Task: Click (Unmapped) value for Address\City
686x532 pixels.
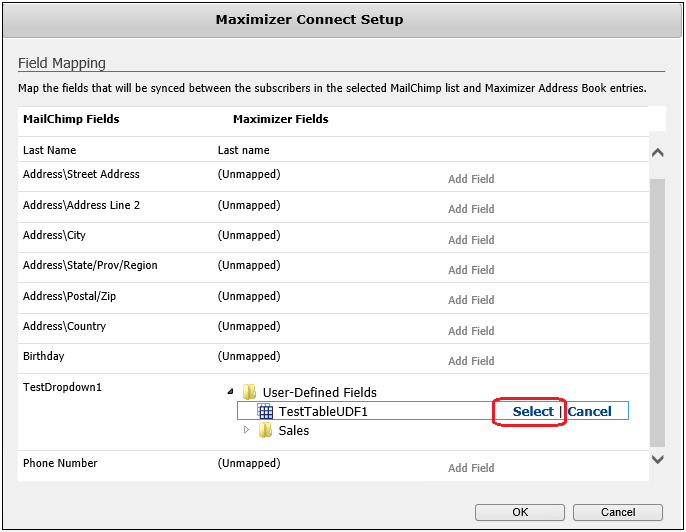Action: click(249, 235)
